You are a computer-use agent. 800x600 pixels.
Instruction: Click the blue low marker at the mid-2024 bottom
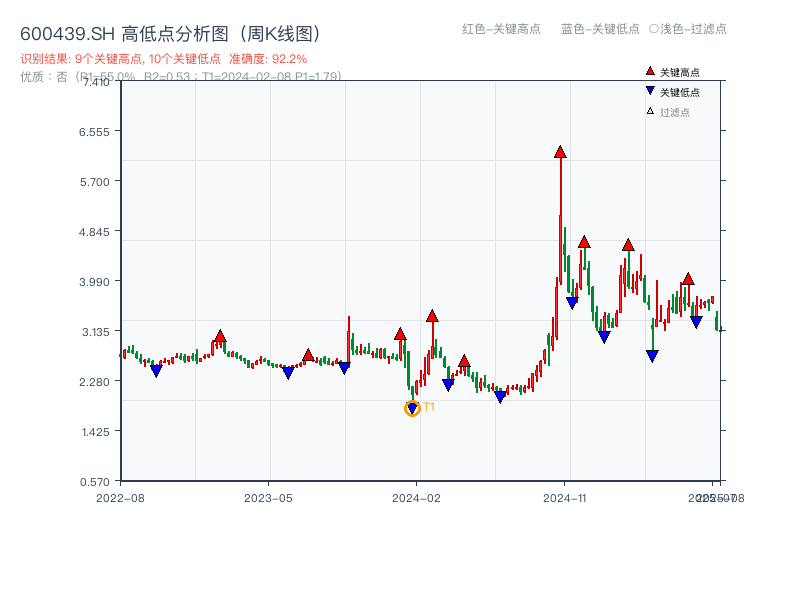(501, 397)
